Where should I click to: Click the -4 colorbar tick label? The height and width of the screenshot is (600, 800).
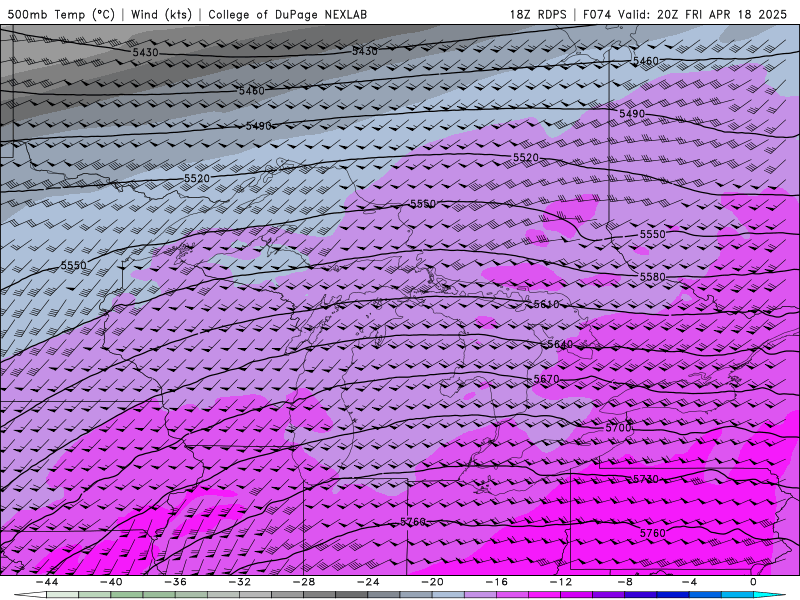coord(689,582)
